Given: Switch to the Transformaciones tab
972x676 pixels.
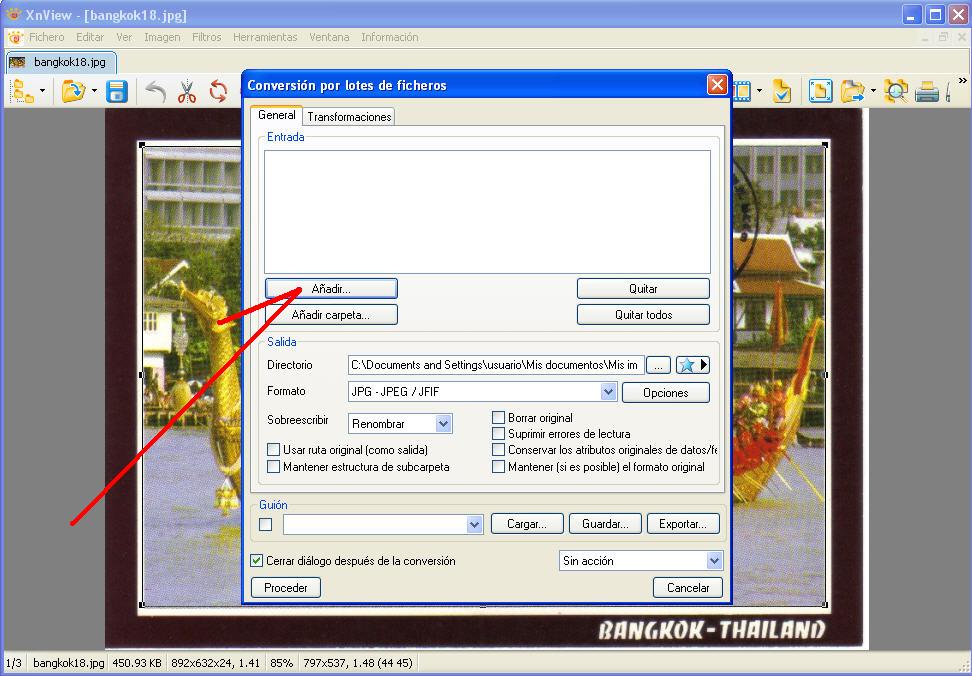Looking at the screenshot, I should tap(349, 116).
